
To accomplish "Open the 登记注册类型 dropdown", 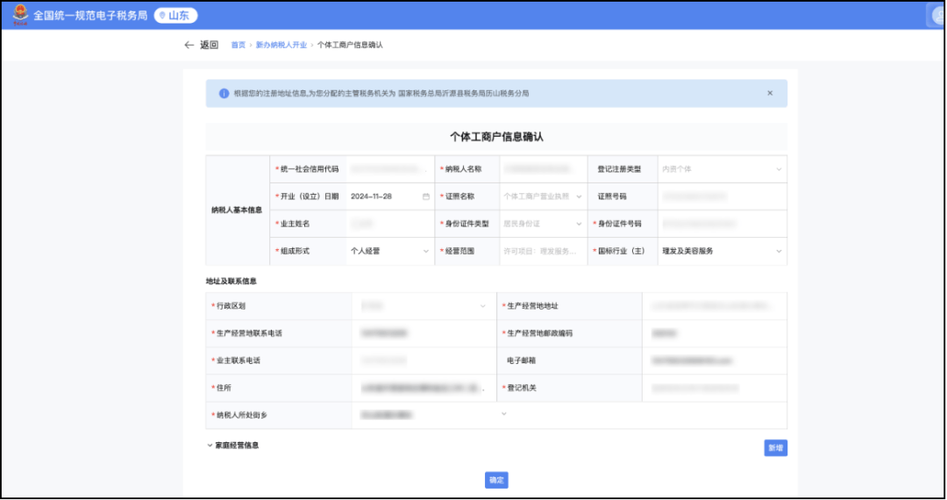I will pos(722,169).
